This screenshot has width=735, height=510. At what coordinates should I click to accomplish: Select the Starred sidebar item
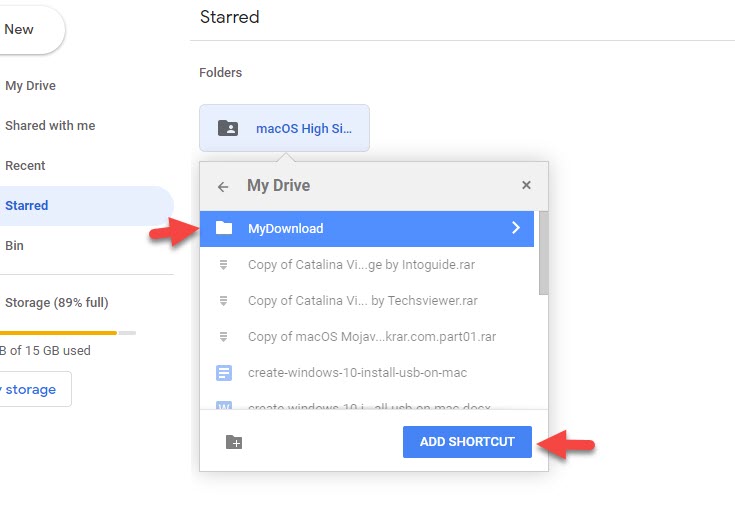click(27, 206)
